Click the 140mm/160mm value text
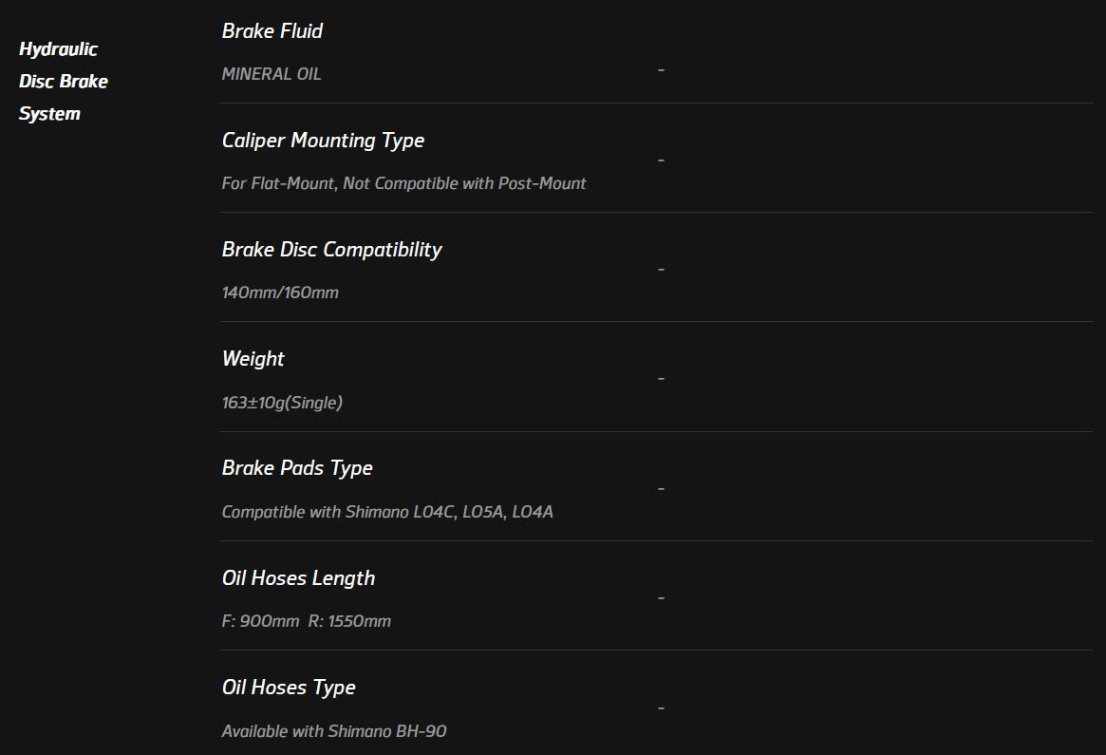This screenshot has height=755, width=1106. (x=280, y=293)
